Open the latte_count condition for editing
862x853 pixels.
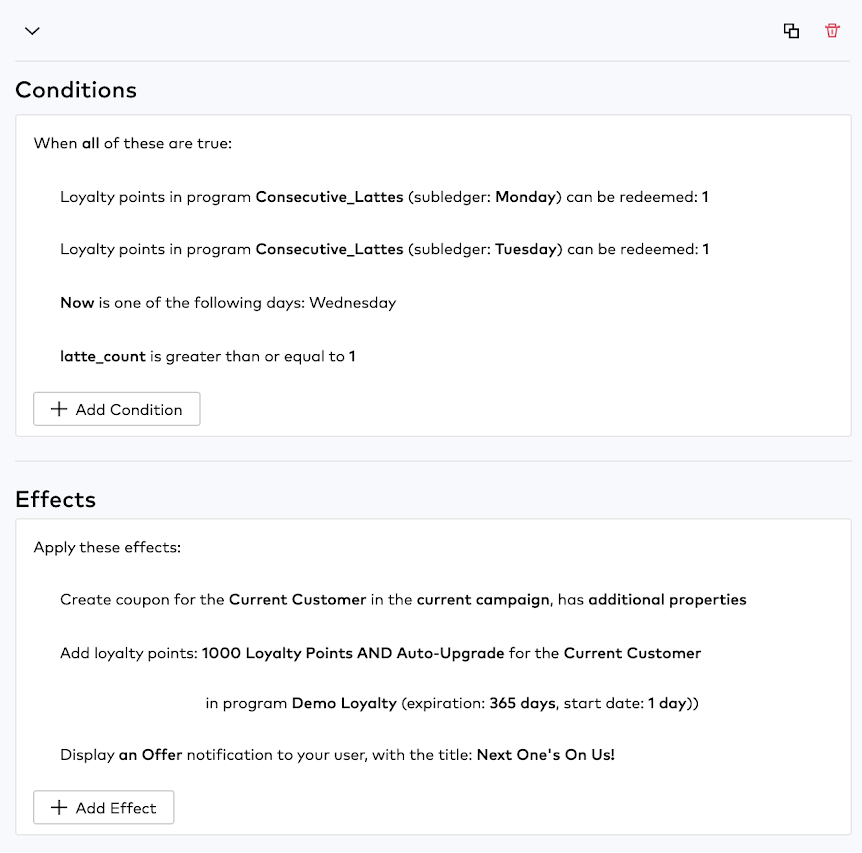207,356
